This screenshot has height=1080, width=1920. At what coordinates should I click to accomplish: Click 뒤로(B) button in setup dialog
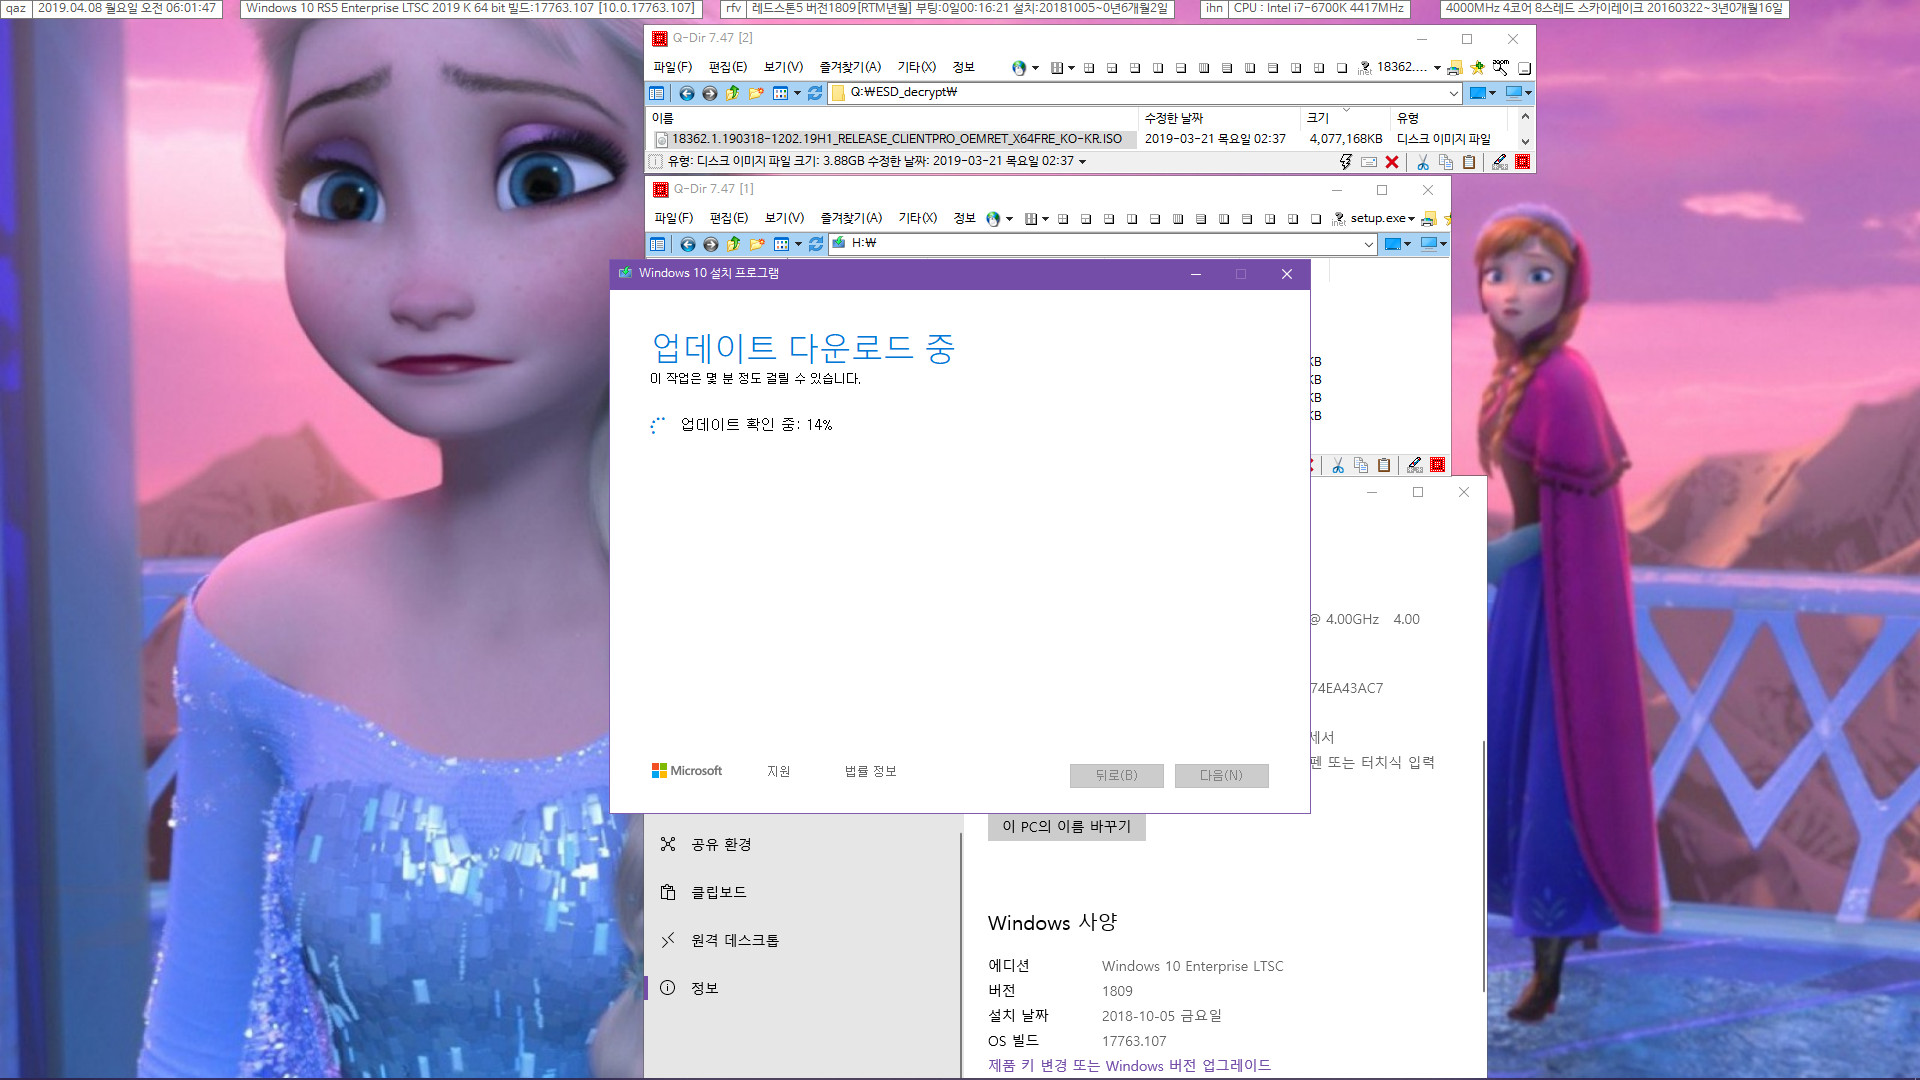coord(1116,775)
